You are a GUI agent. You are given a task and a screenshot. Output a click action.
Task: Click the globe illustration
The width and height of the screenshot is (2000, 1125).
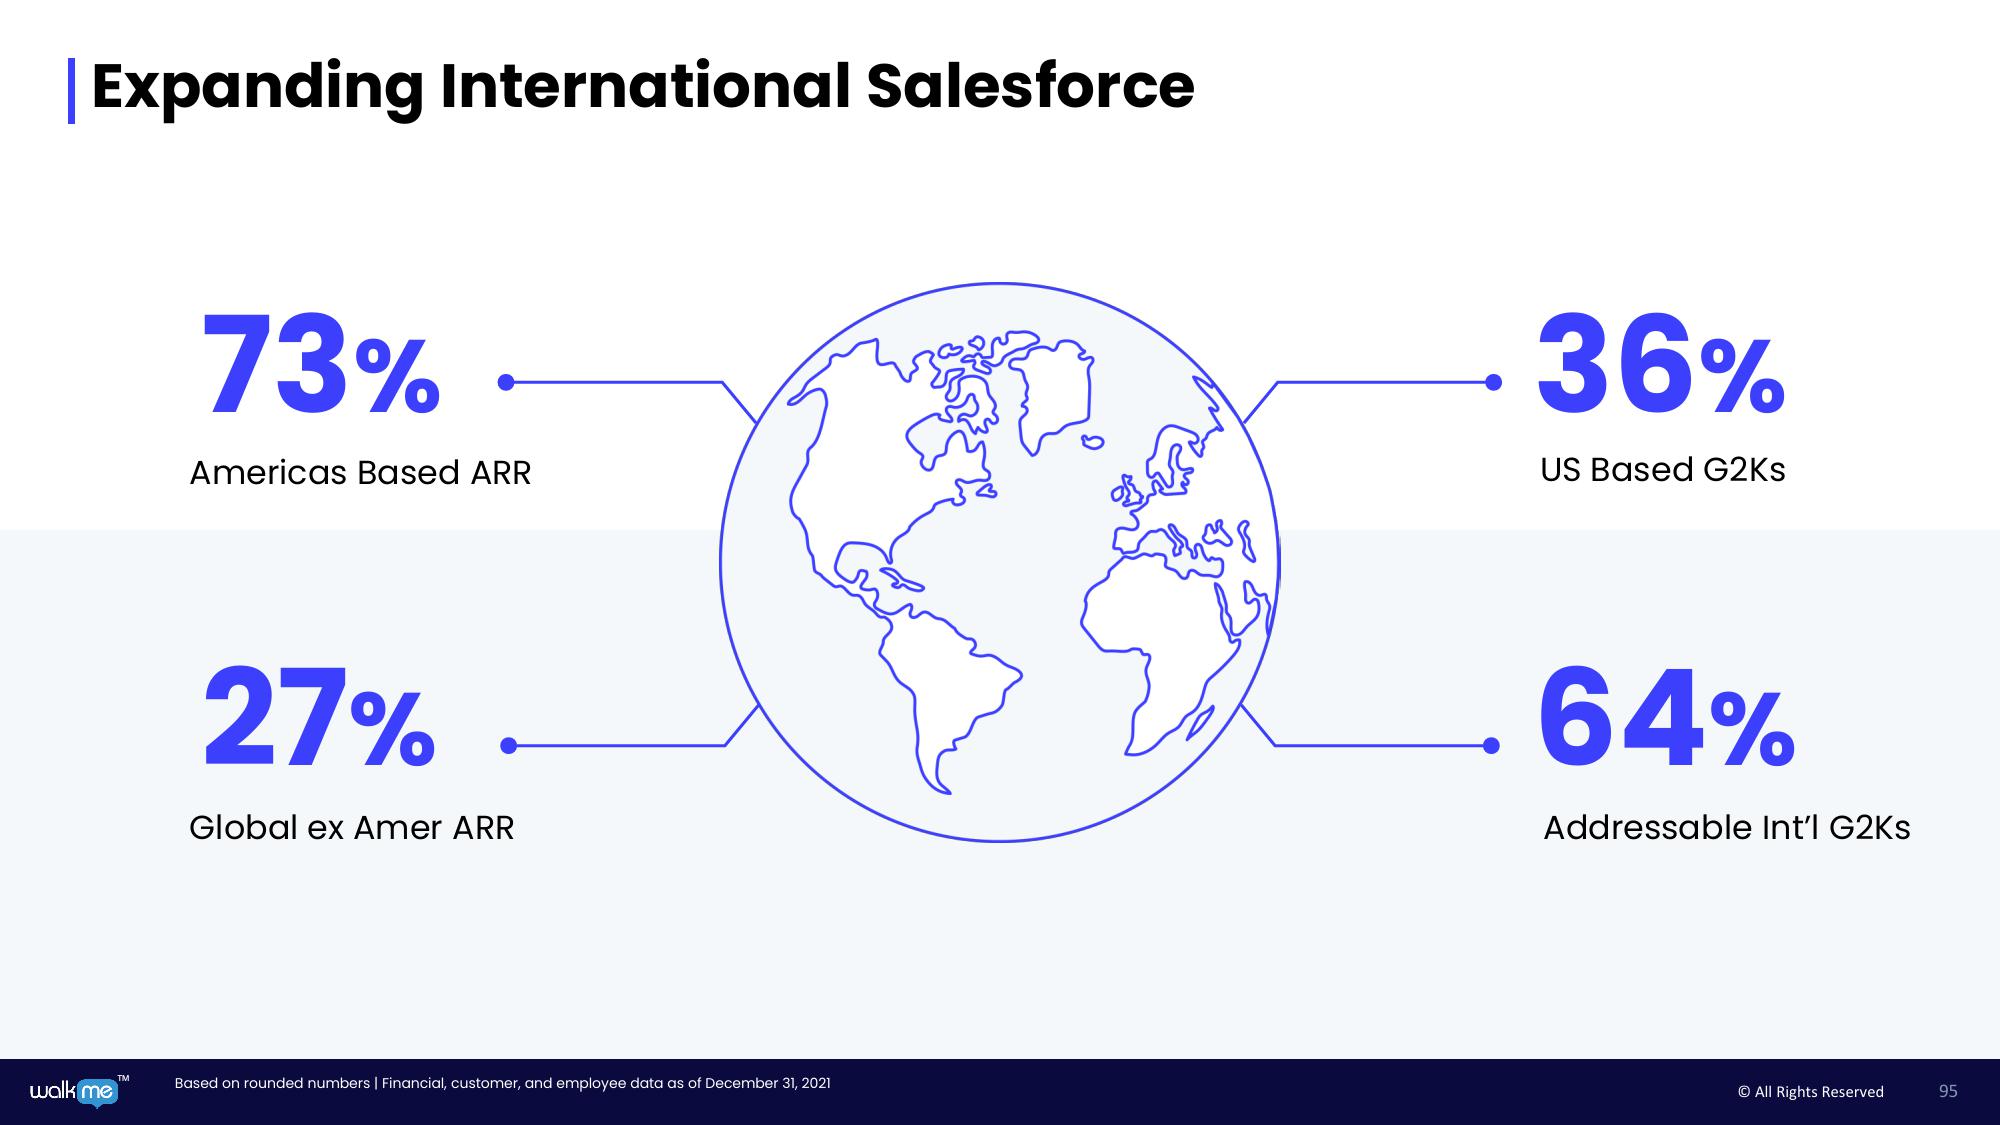1000,562
